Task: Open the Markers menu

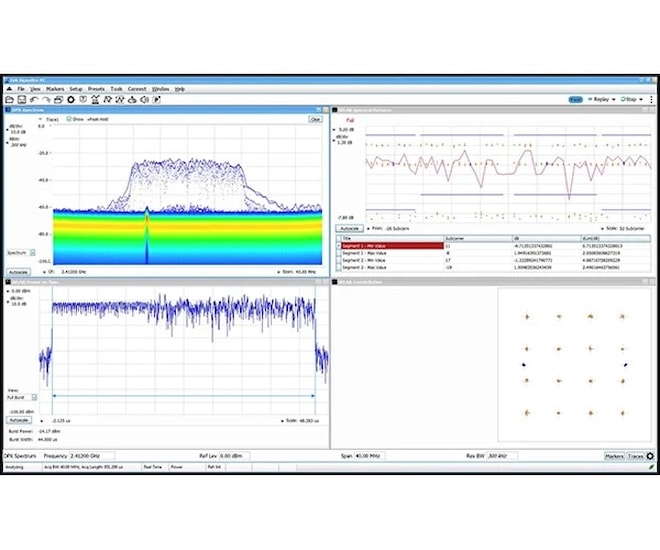Action: click(x=55, y=88)
